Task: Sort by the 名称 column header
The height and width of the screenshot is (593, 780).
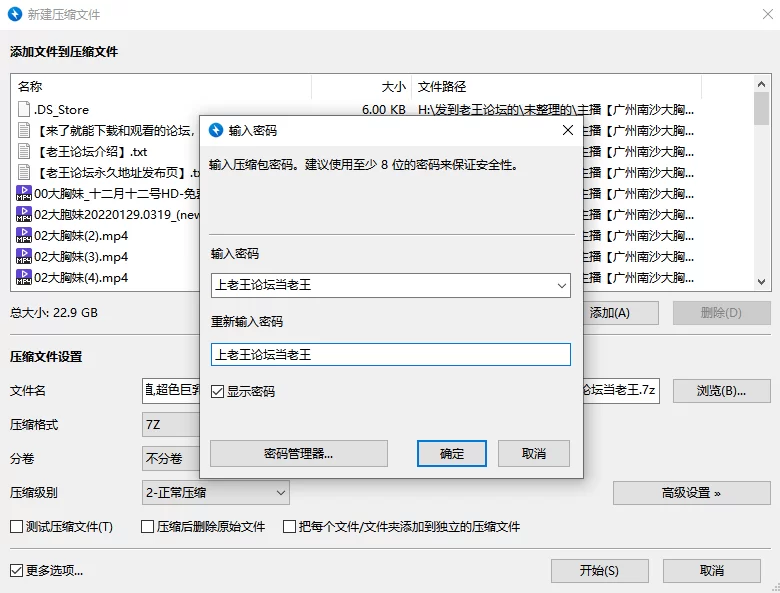Action: tap(162, 87)
